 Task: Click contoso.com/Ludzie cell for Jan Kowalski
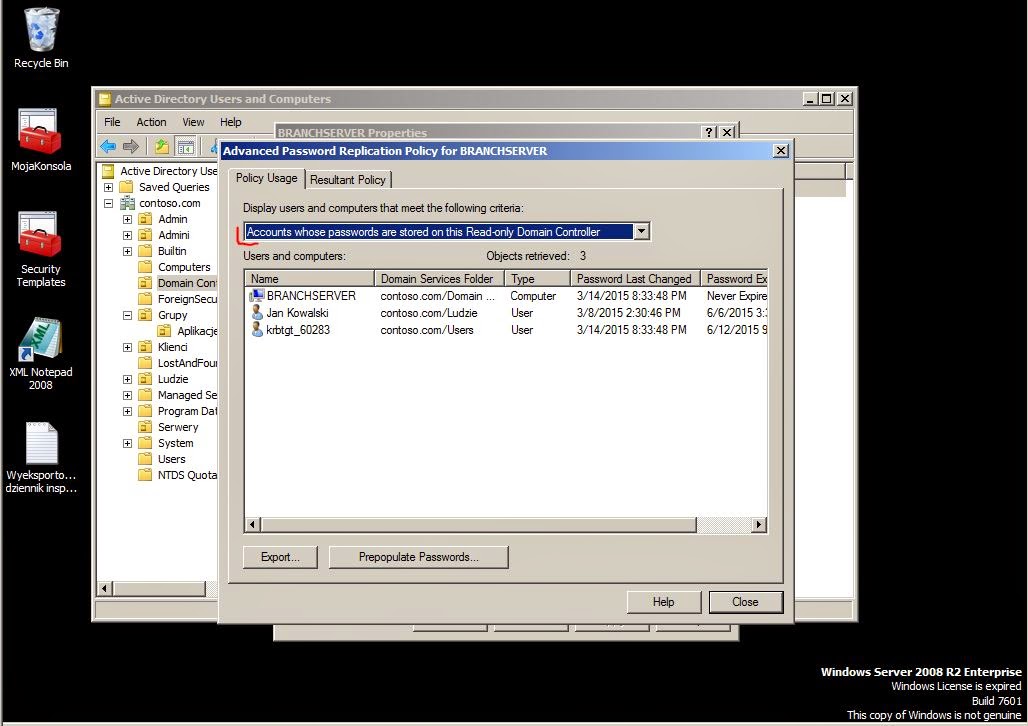coord(429,313)
